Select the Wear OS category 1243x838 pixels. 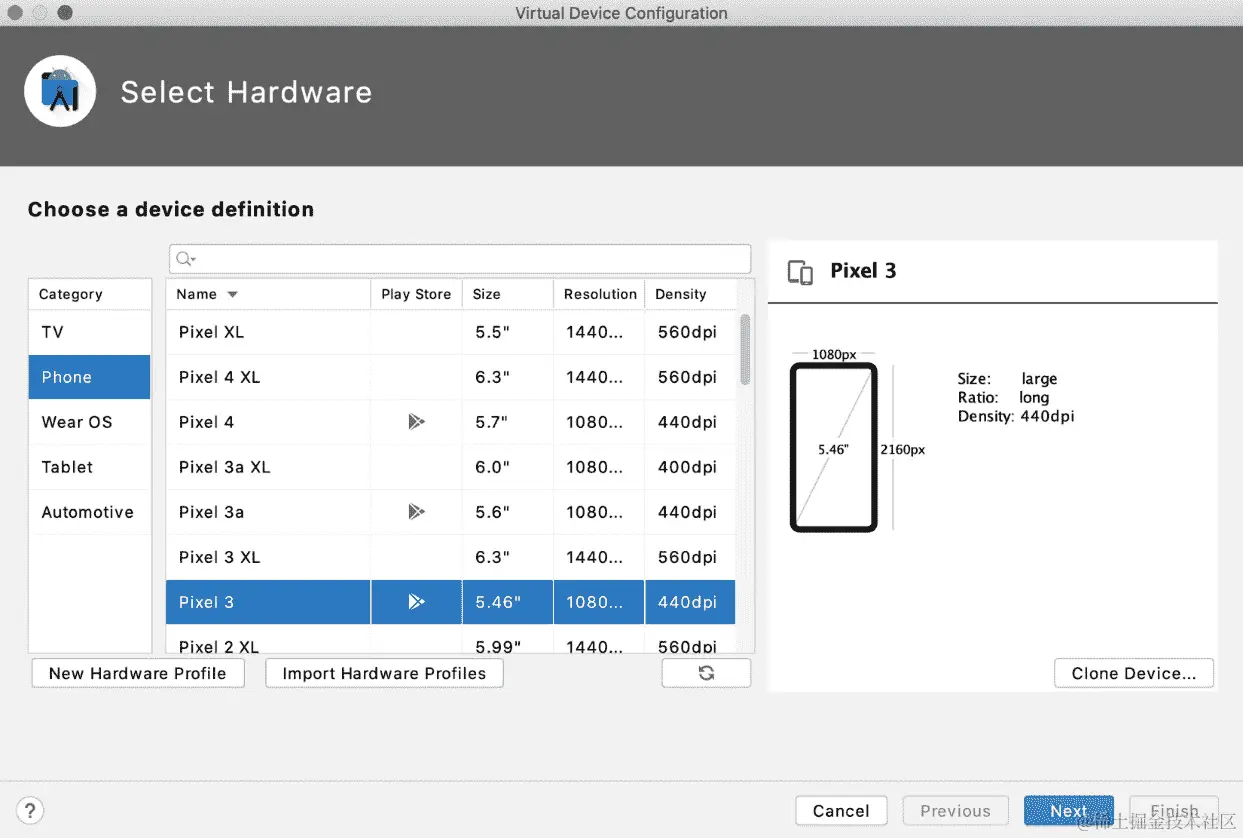pos(89,422)
